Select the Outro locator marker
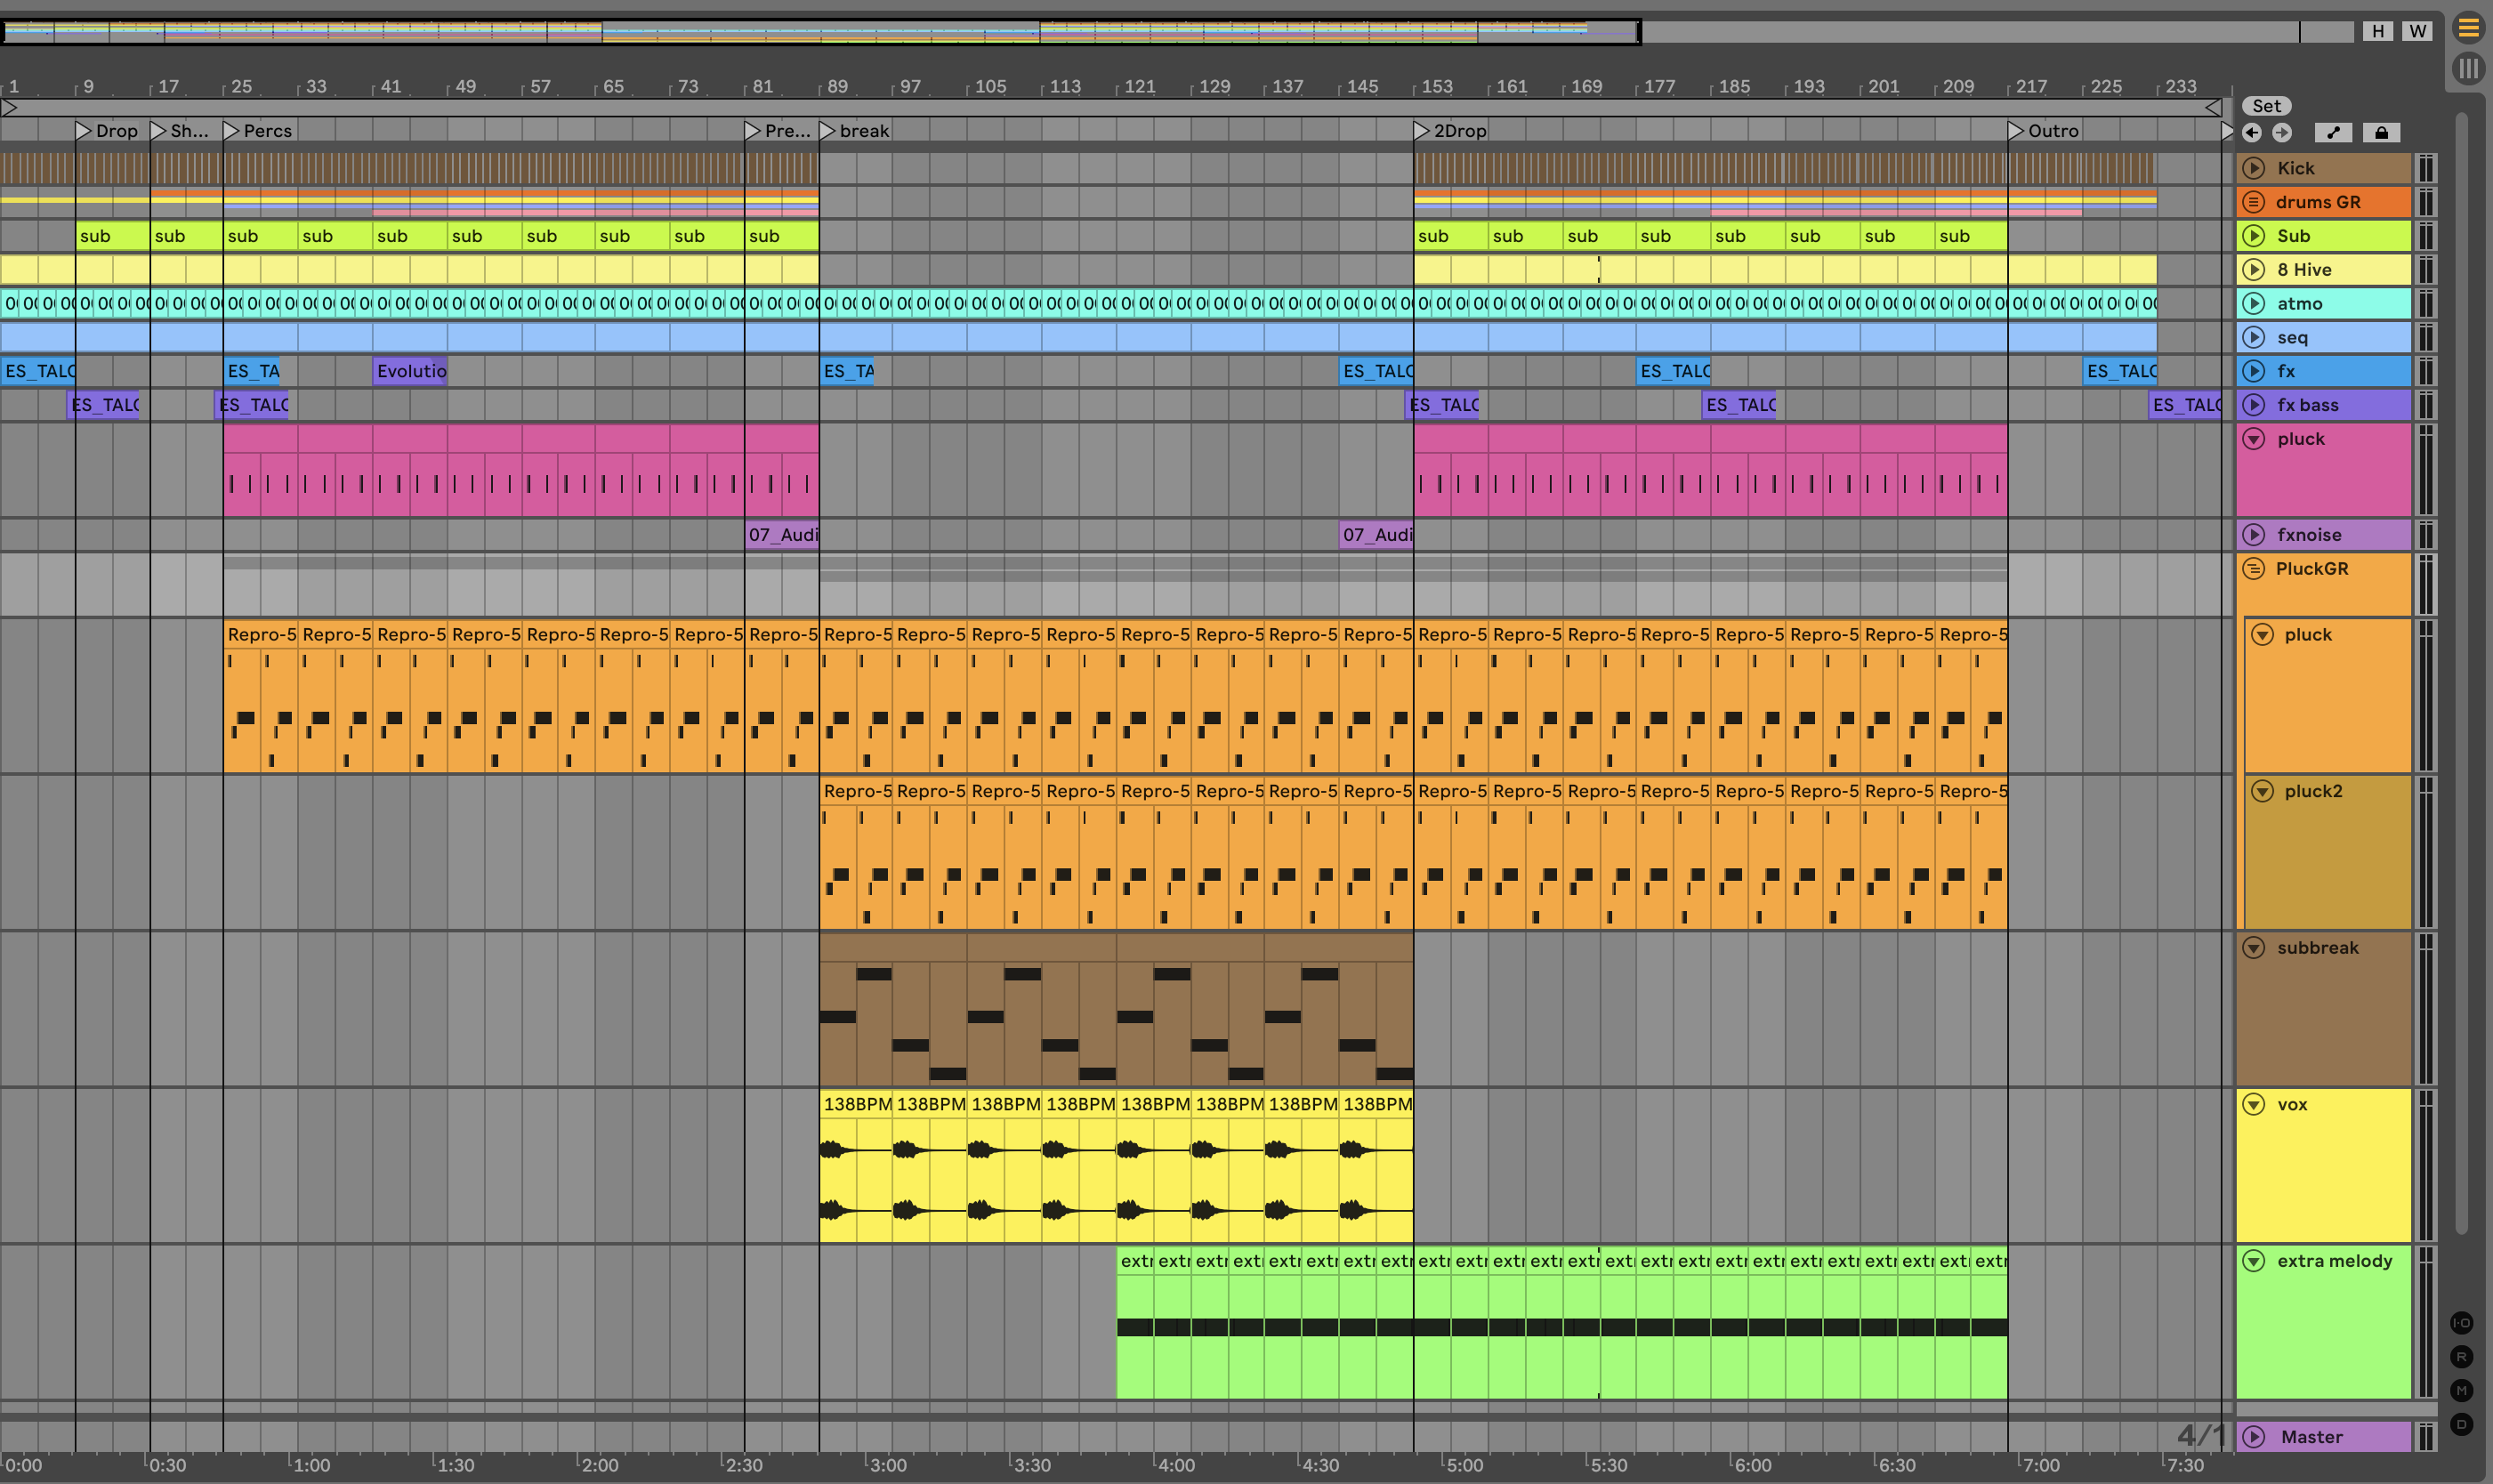This screenshot has height=1484, width=2493. [x=2015, y=131]
